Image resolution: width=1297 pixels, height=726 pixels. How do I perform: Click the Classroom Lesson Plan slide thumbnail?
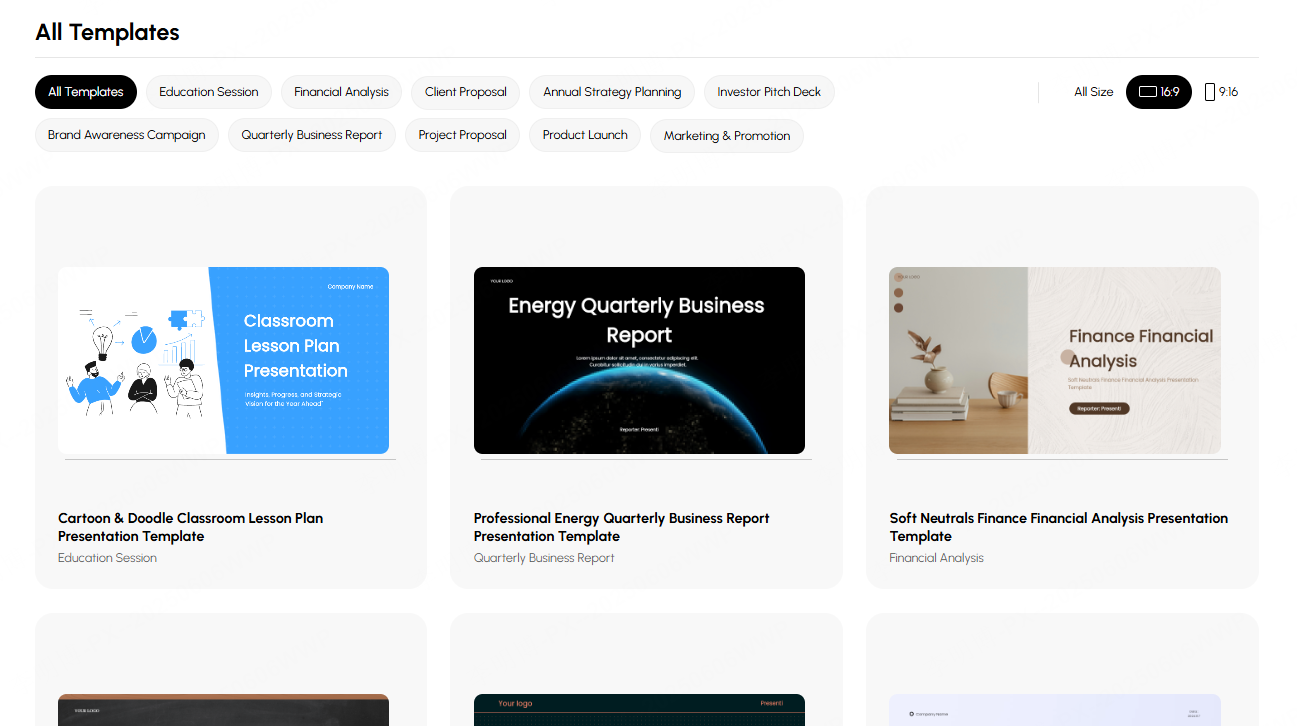click(x=224, y=360)
